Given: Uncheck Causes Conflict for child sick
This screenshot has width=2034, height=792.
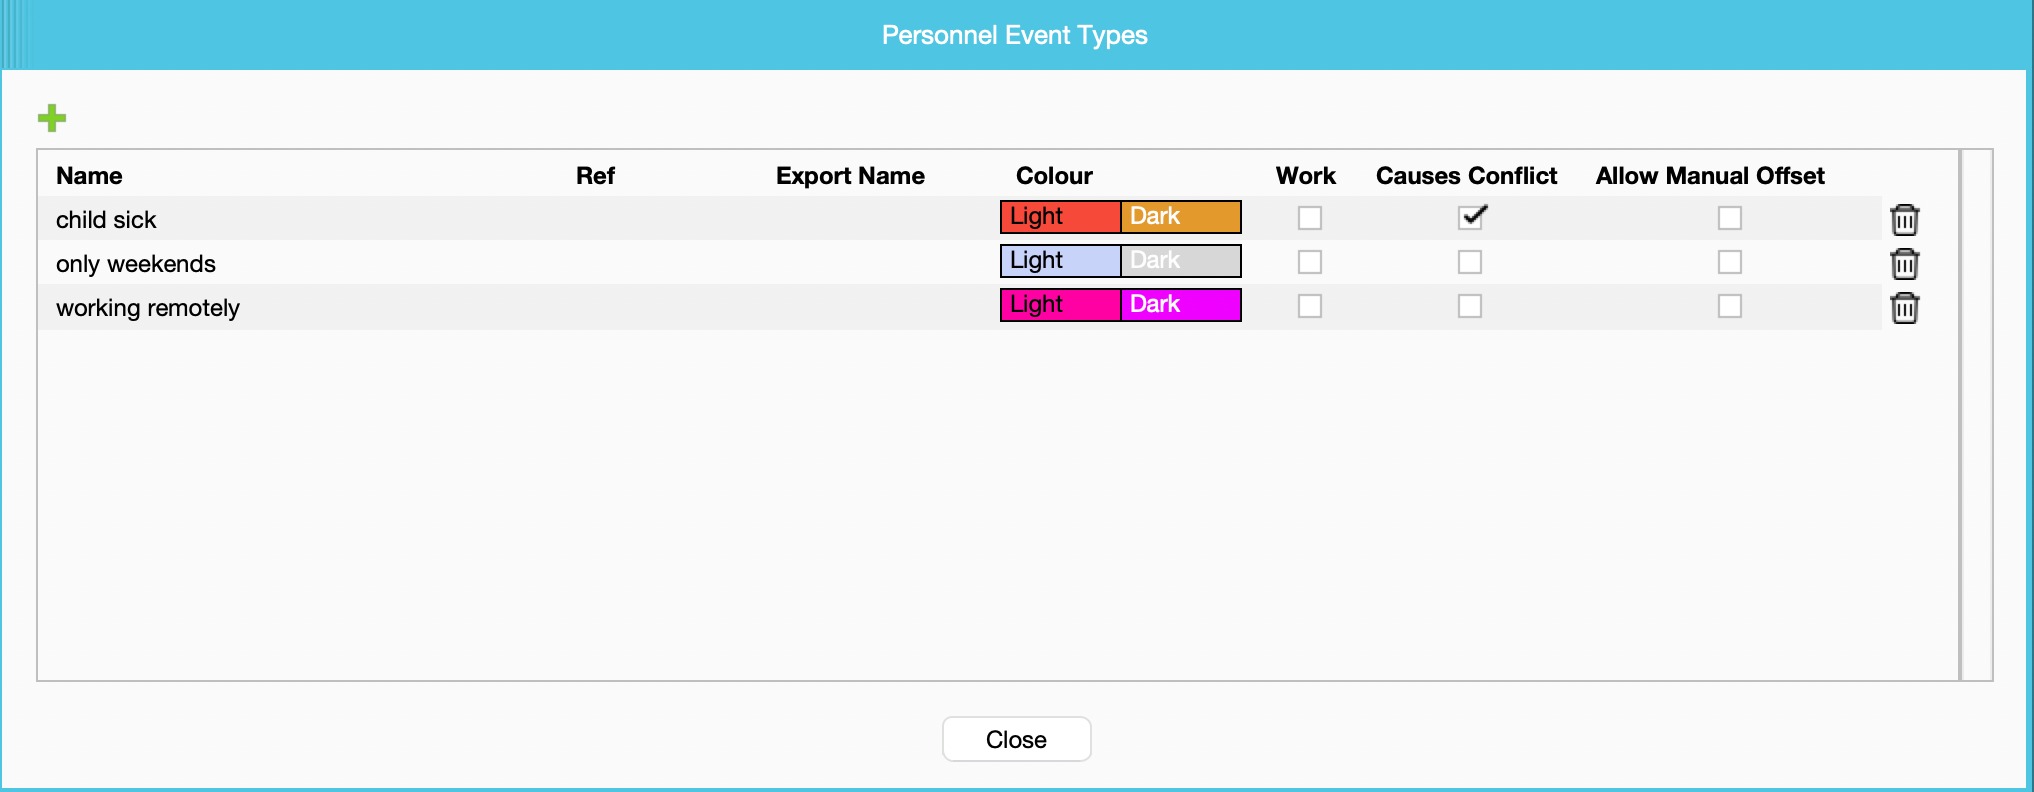Looking at the screenshot, I should 1471,217.
